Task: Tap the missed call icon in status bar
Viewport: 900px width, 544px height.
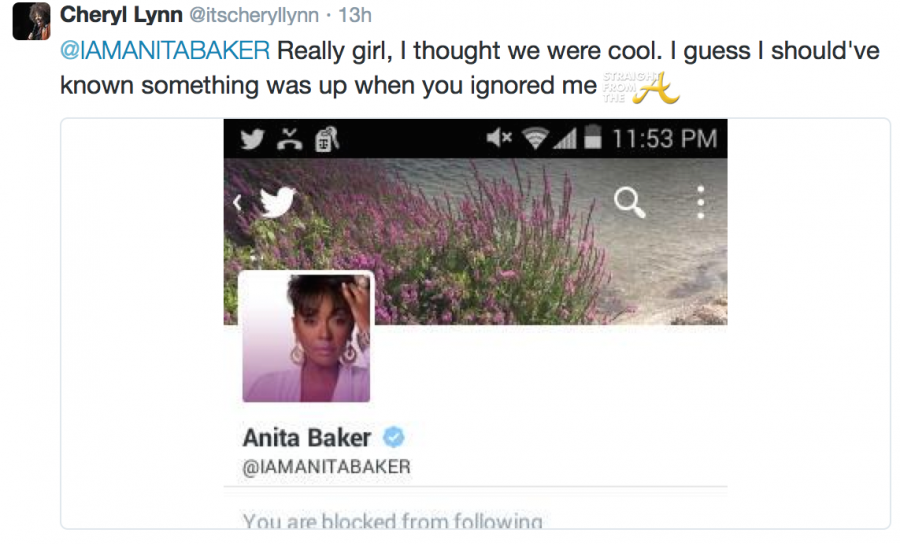Action: (288, 139)
